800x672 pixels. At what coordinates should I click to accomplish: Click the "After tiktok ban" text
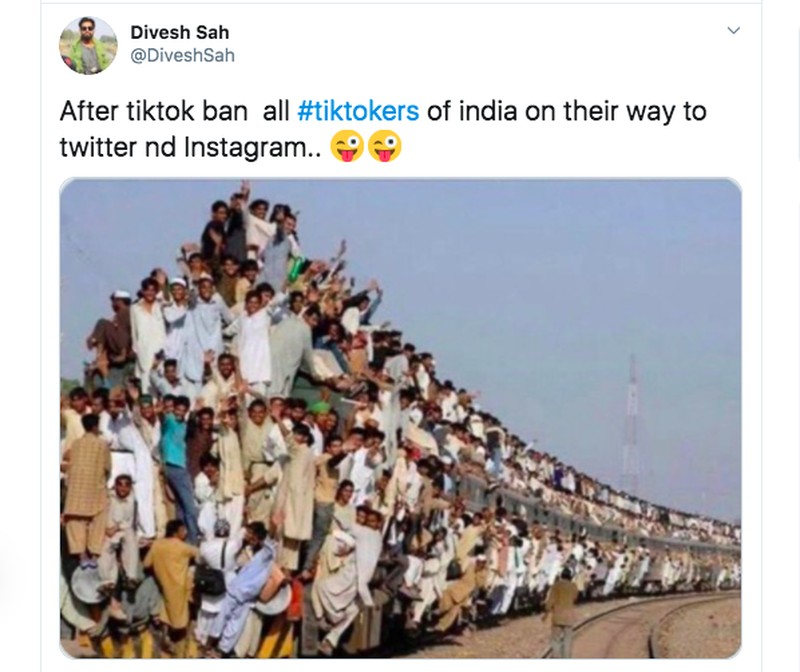[x=154, y=111]
